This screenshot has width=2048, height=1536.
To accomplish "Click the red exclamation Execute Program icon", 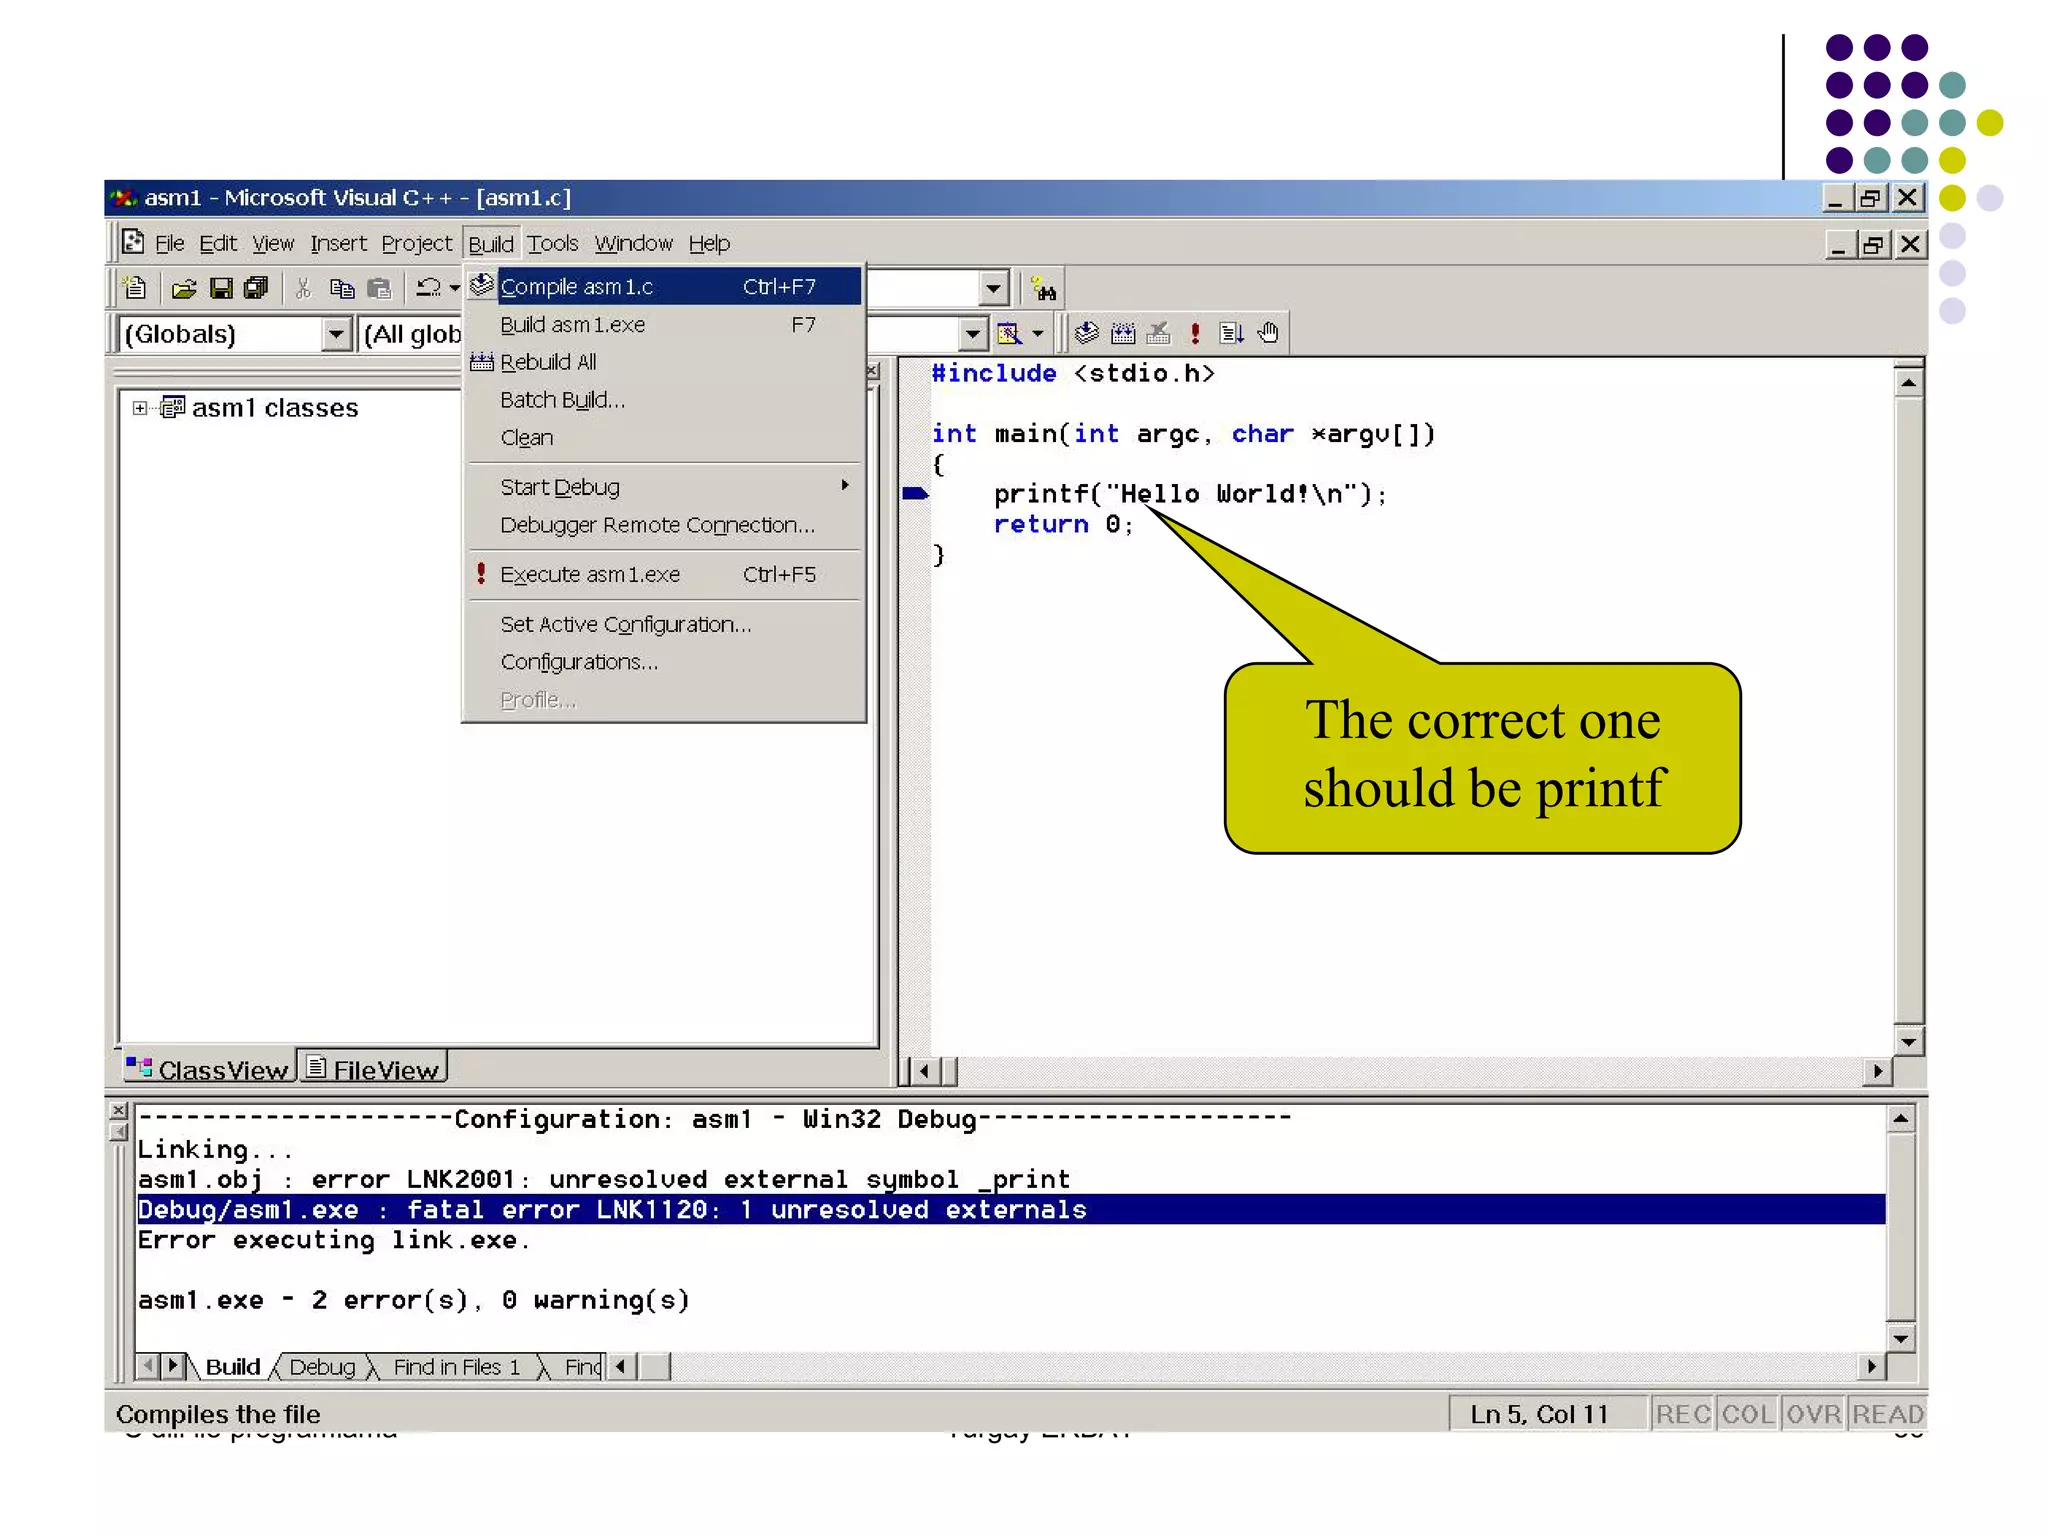I will [x=1195, y=333].
